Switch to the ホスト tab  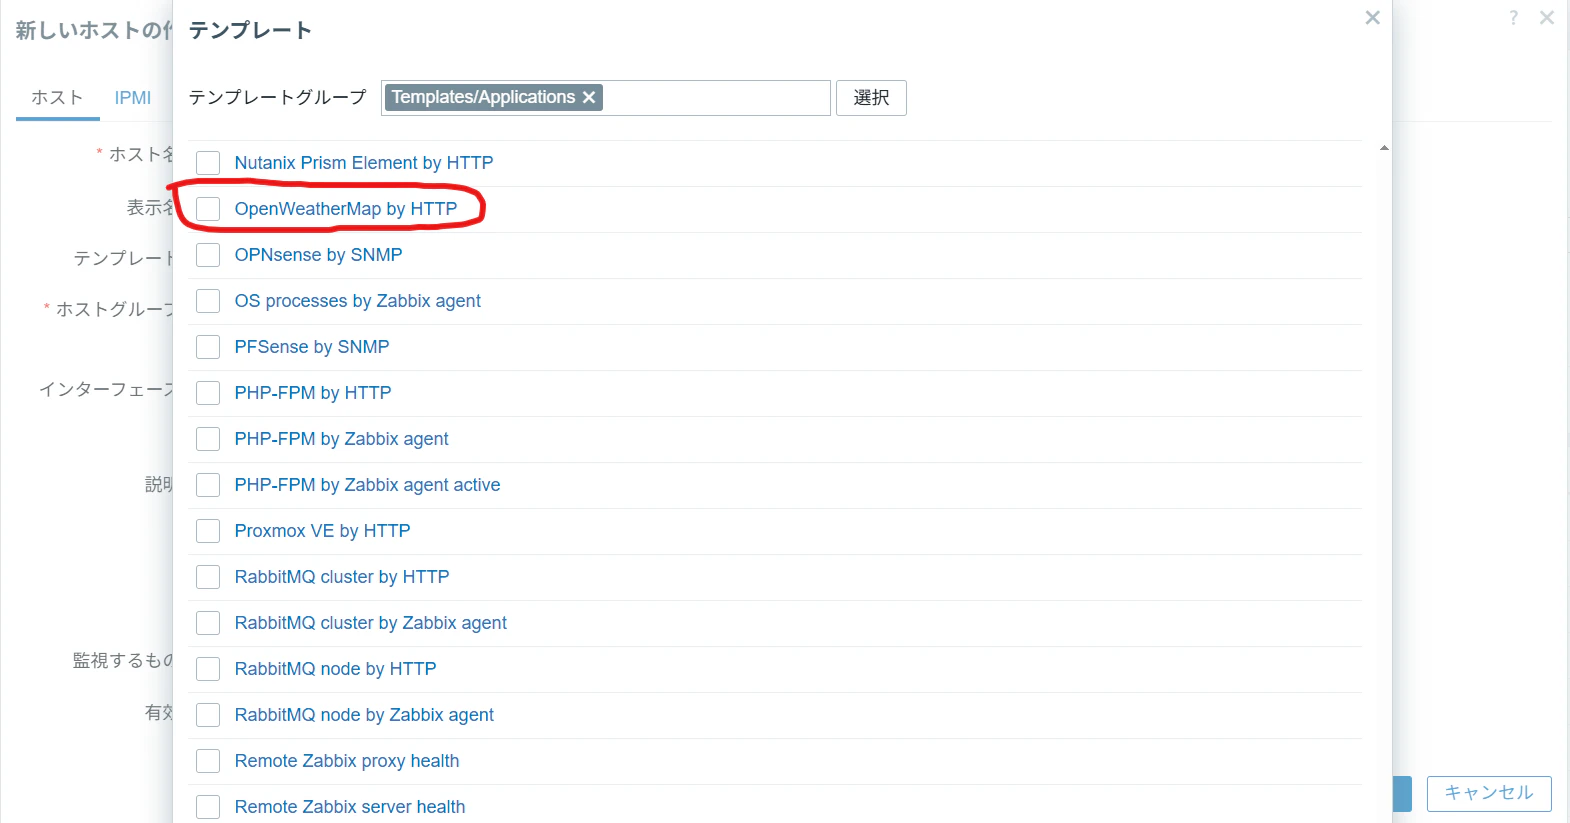57,97
